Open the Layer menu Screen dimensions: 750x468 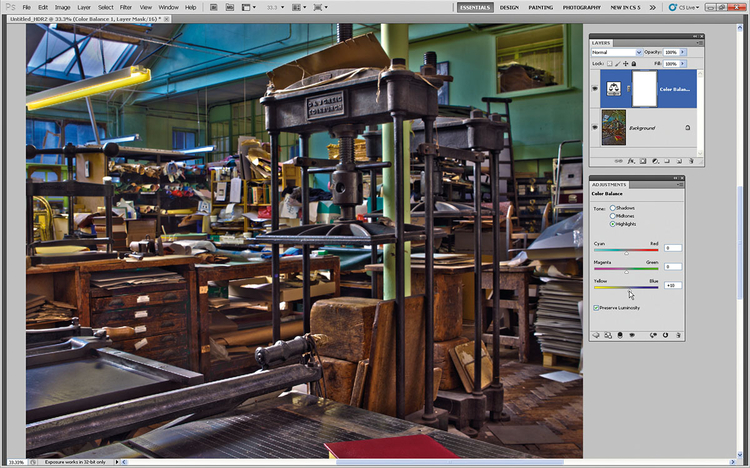pos(84,7)
